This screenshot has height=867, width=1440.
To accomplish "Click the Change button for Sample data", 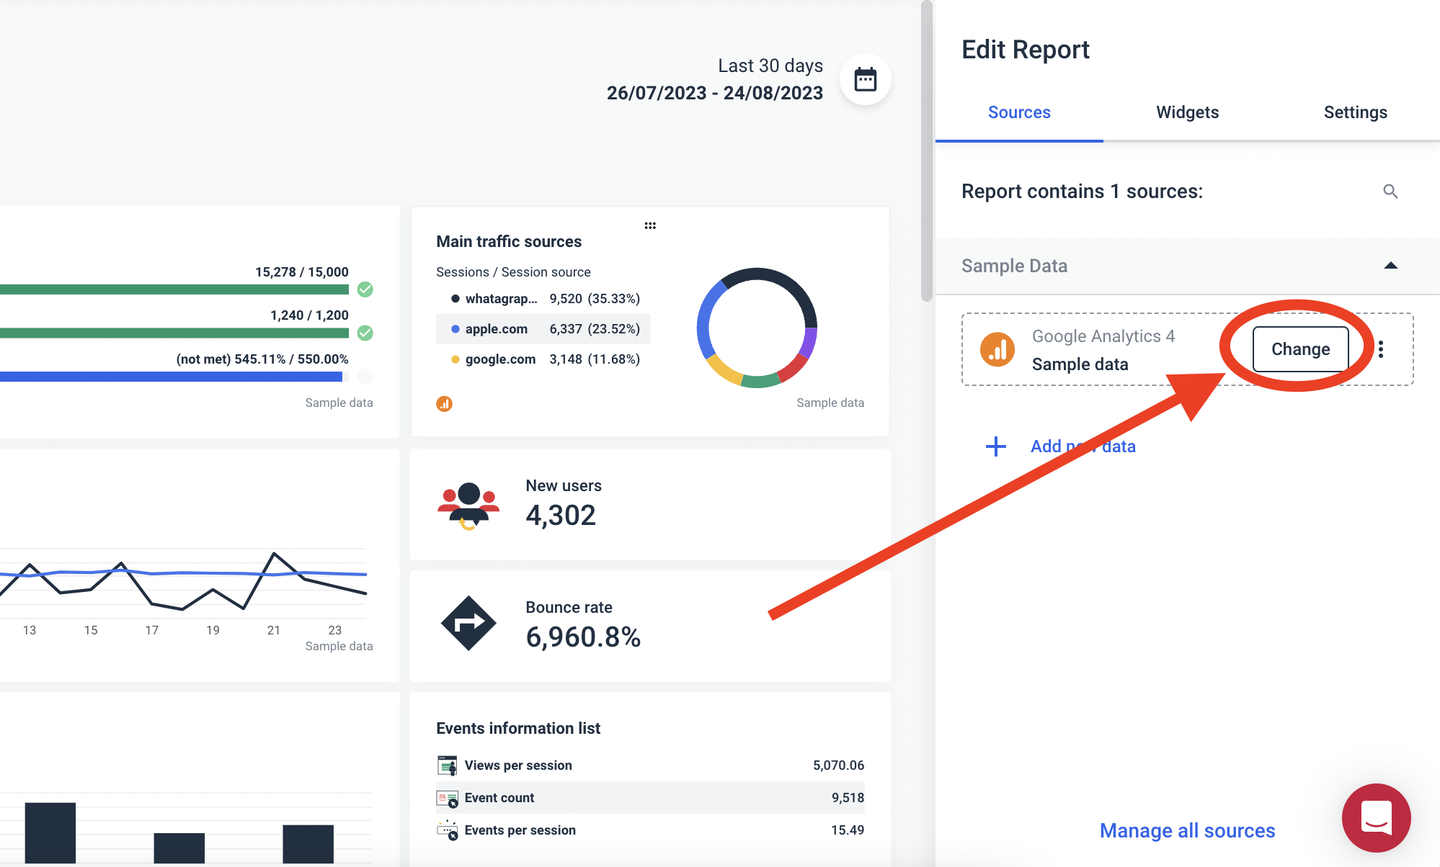I will (x=1299, y=349).
